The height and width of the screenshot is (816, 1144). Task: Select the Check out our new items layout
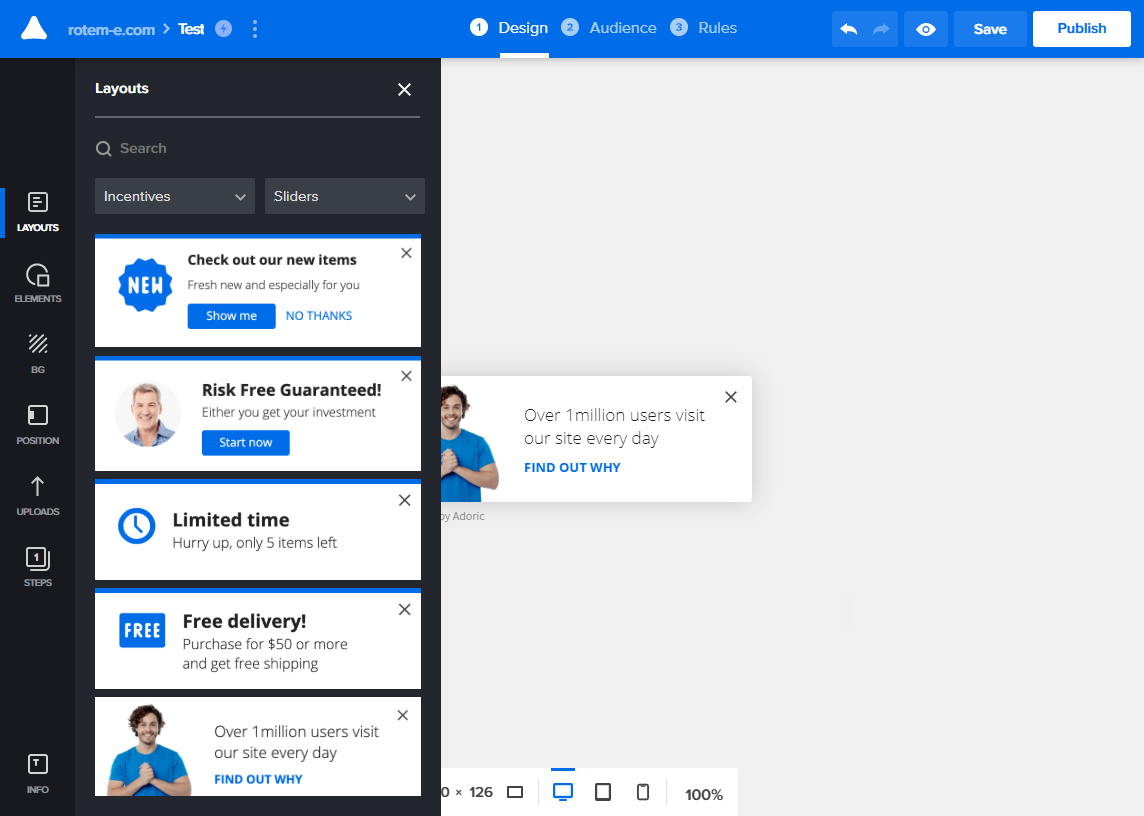pos(258,291)
